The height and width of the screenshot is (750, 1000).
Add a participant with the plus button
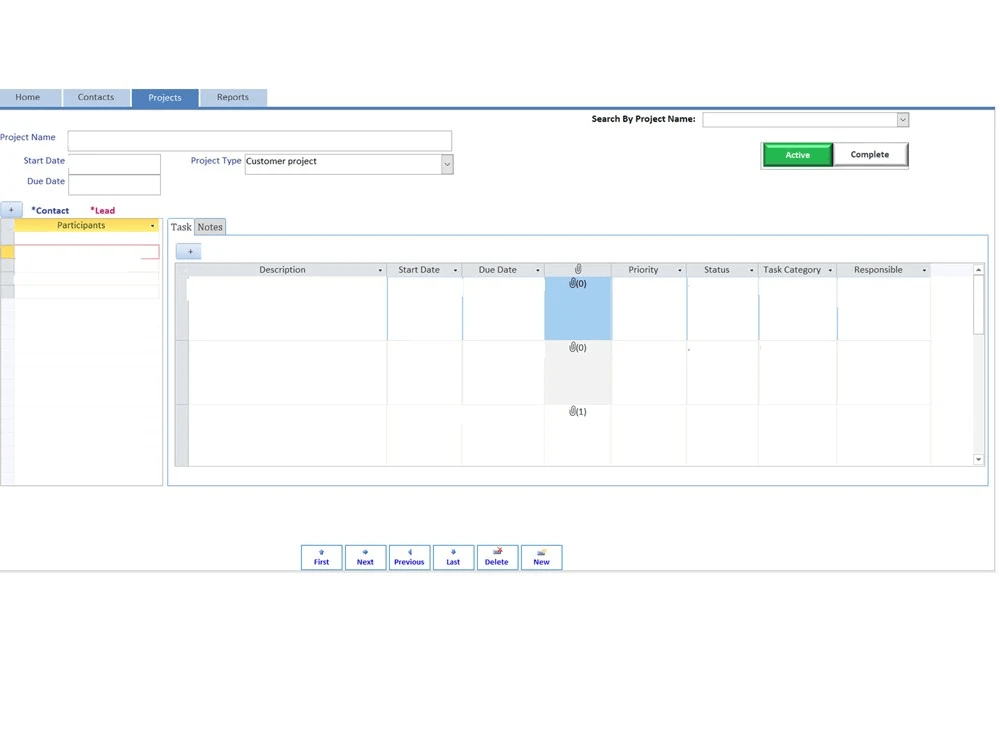tap(11, 209)
